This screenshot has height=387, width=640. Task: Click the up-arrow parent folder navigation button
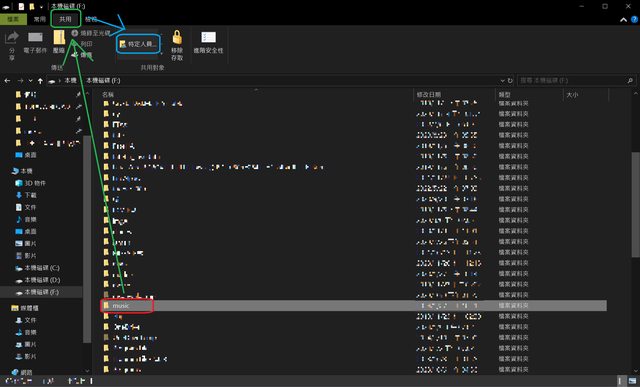[40, 81]
